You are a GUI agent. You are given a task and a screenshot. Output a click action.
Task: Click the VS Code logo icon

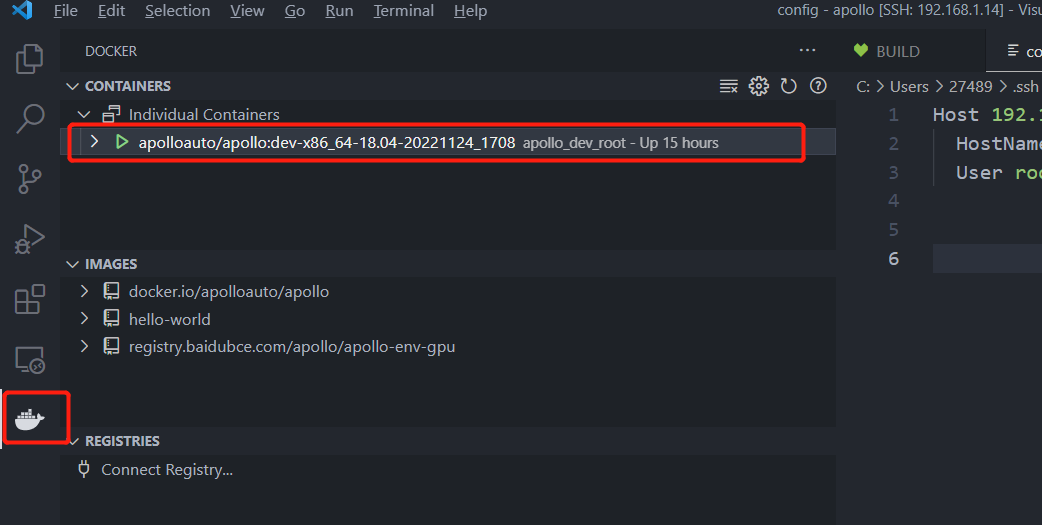pyautogui.click(x=22, y=11)
